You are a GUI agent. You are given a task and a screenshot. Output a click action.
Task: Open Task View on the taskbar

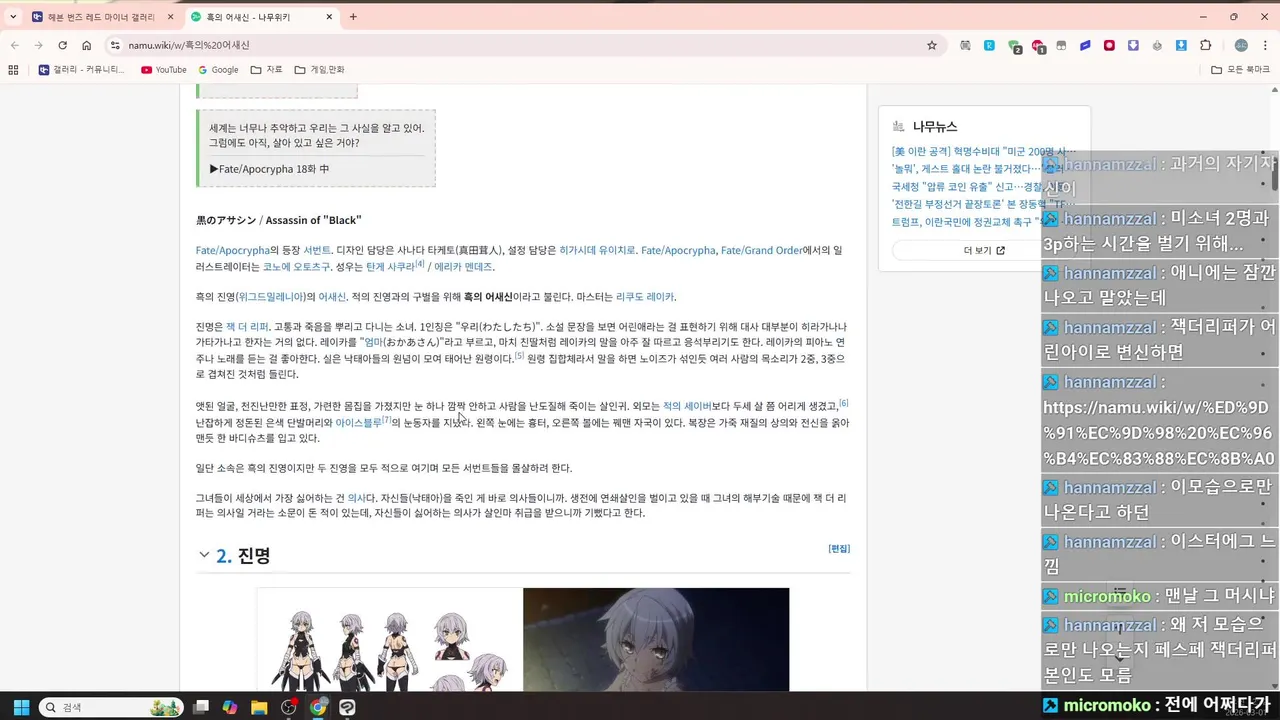[201, 707]
